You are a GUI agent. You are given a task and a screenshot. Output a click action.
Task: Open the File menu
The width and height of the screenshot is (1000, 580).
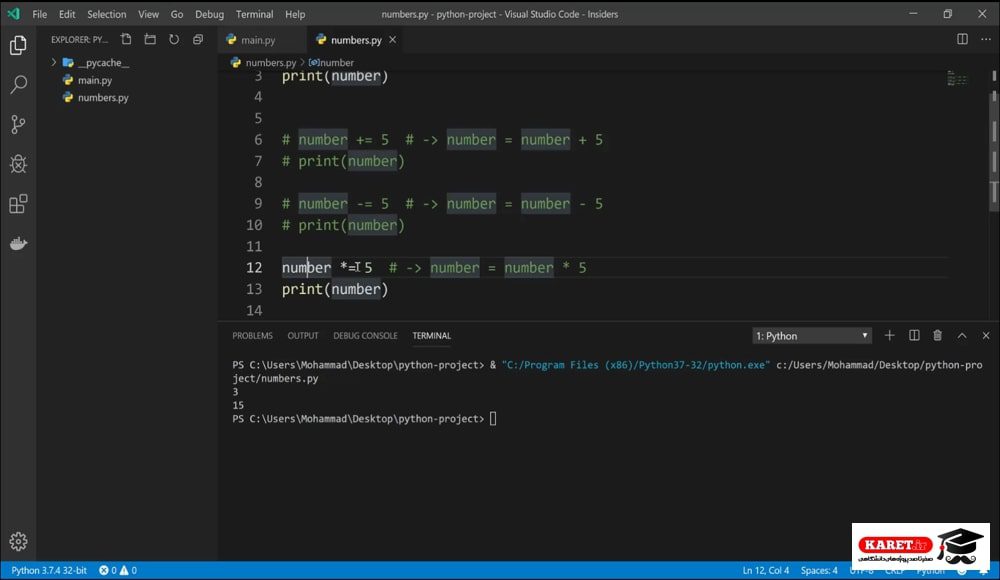(x=40, y=14)
